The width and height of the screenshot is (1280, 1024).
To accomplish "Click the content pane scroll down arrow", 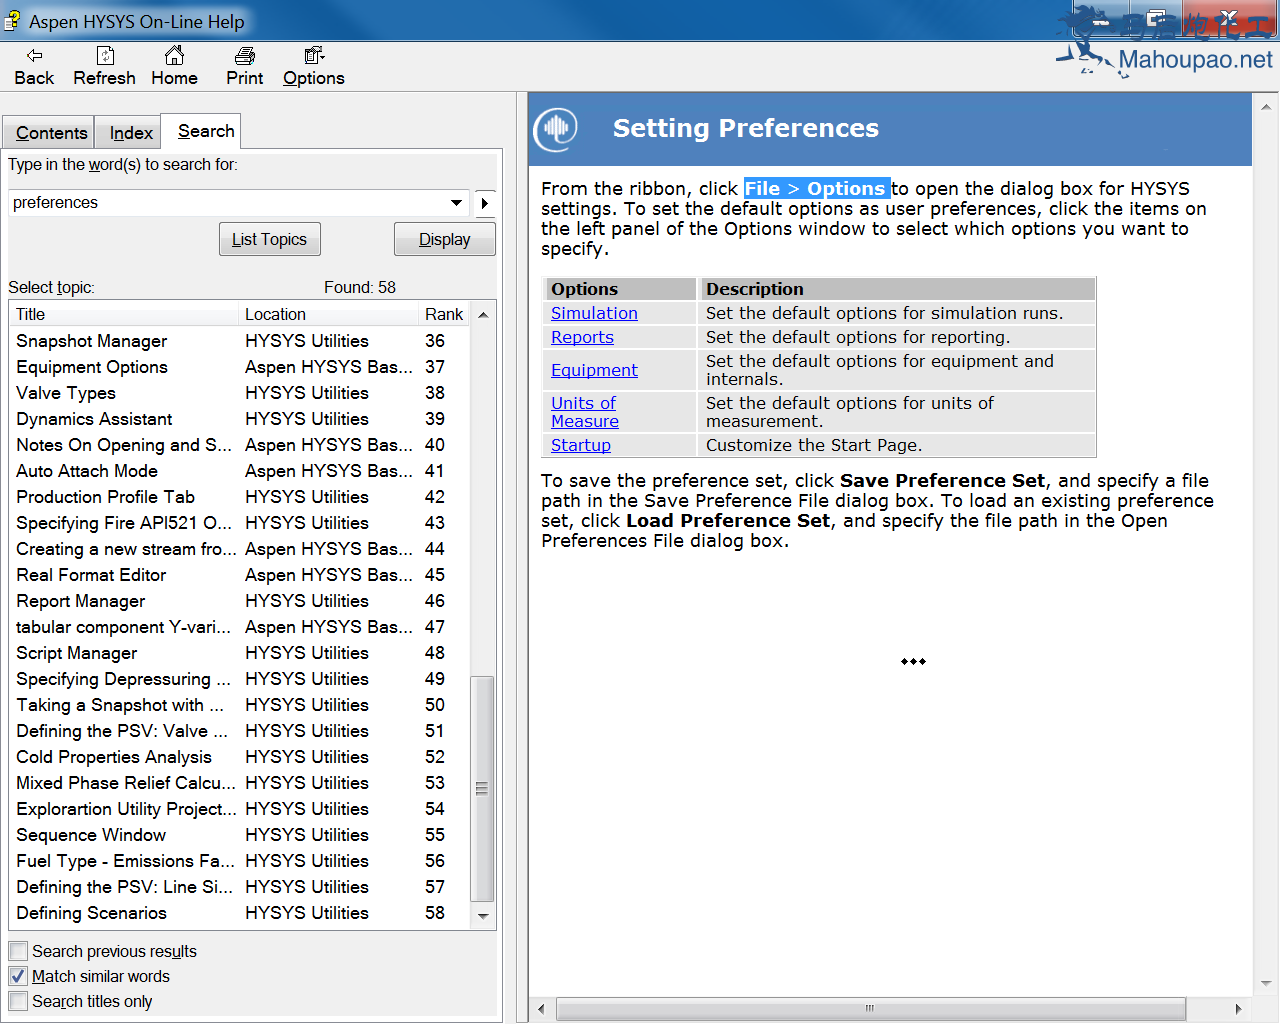I will click(1266, 983).
